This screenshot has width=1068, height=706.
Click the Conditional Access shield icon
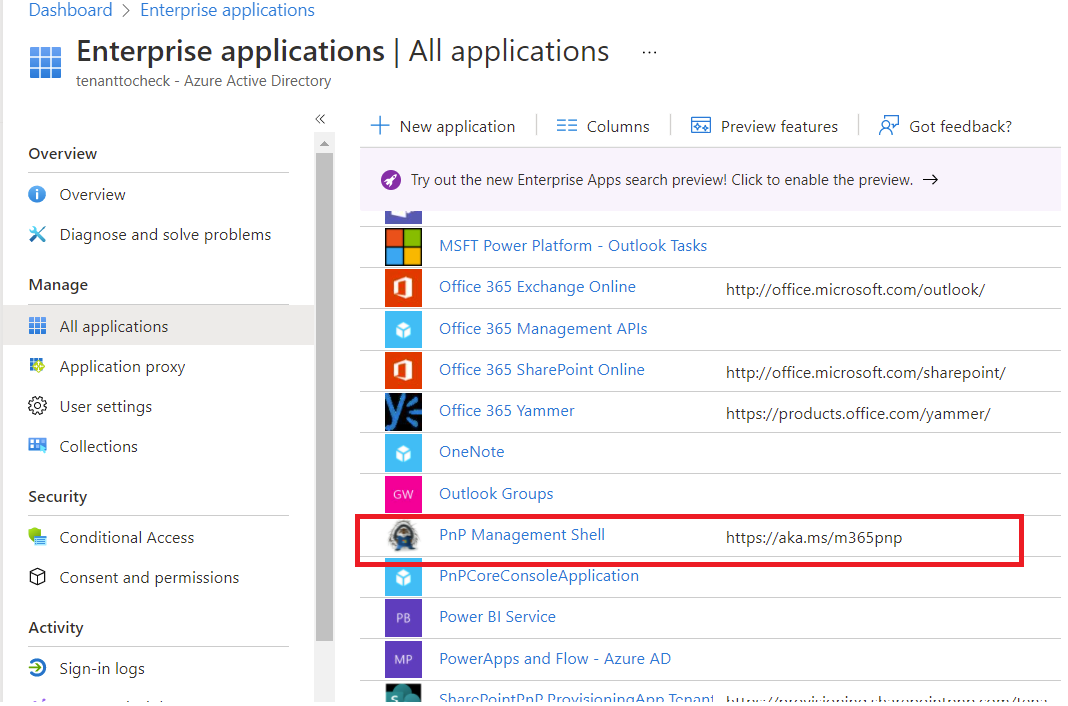coord(35,537)
